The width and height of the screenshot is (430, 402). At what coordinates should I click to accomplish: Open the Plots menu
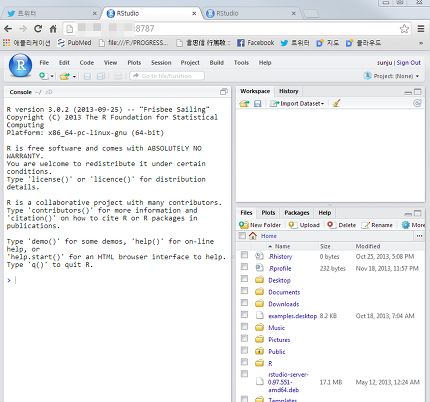134,63
